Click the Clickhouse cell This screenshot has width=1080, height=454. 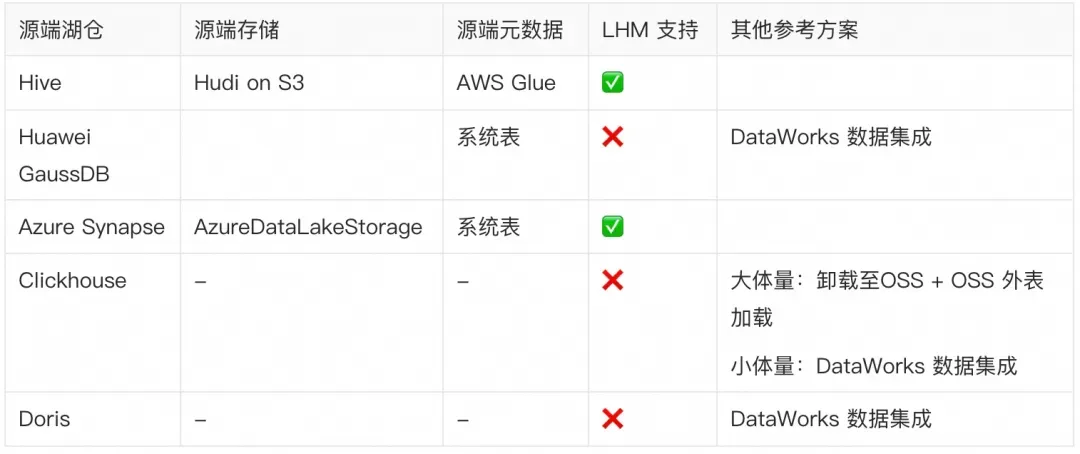click(72, 281)
